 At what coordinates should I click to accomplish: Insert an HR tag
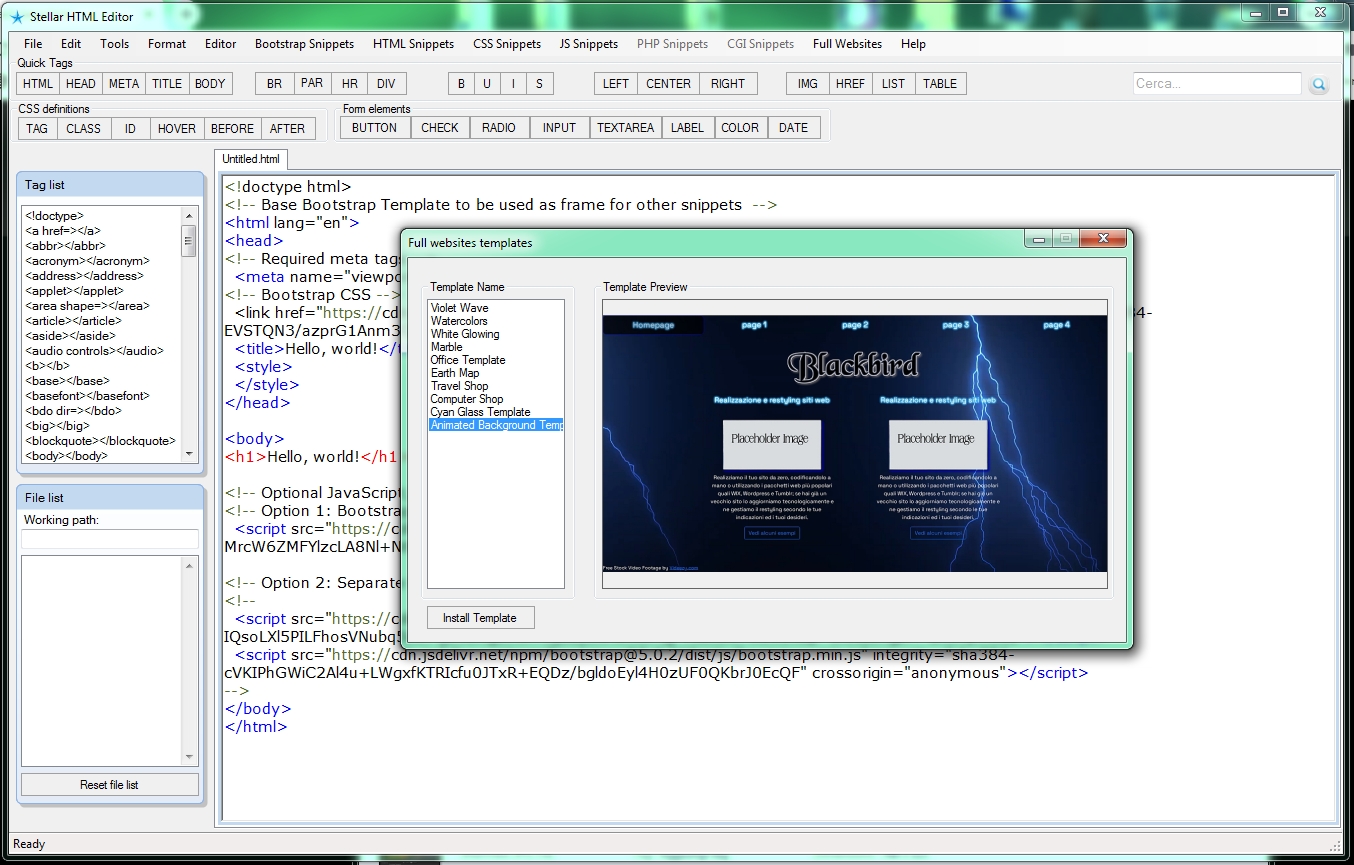coord(349,84)
